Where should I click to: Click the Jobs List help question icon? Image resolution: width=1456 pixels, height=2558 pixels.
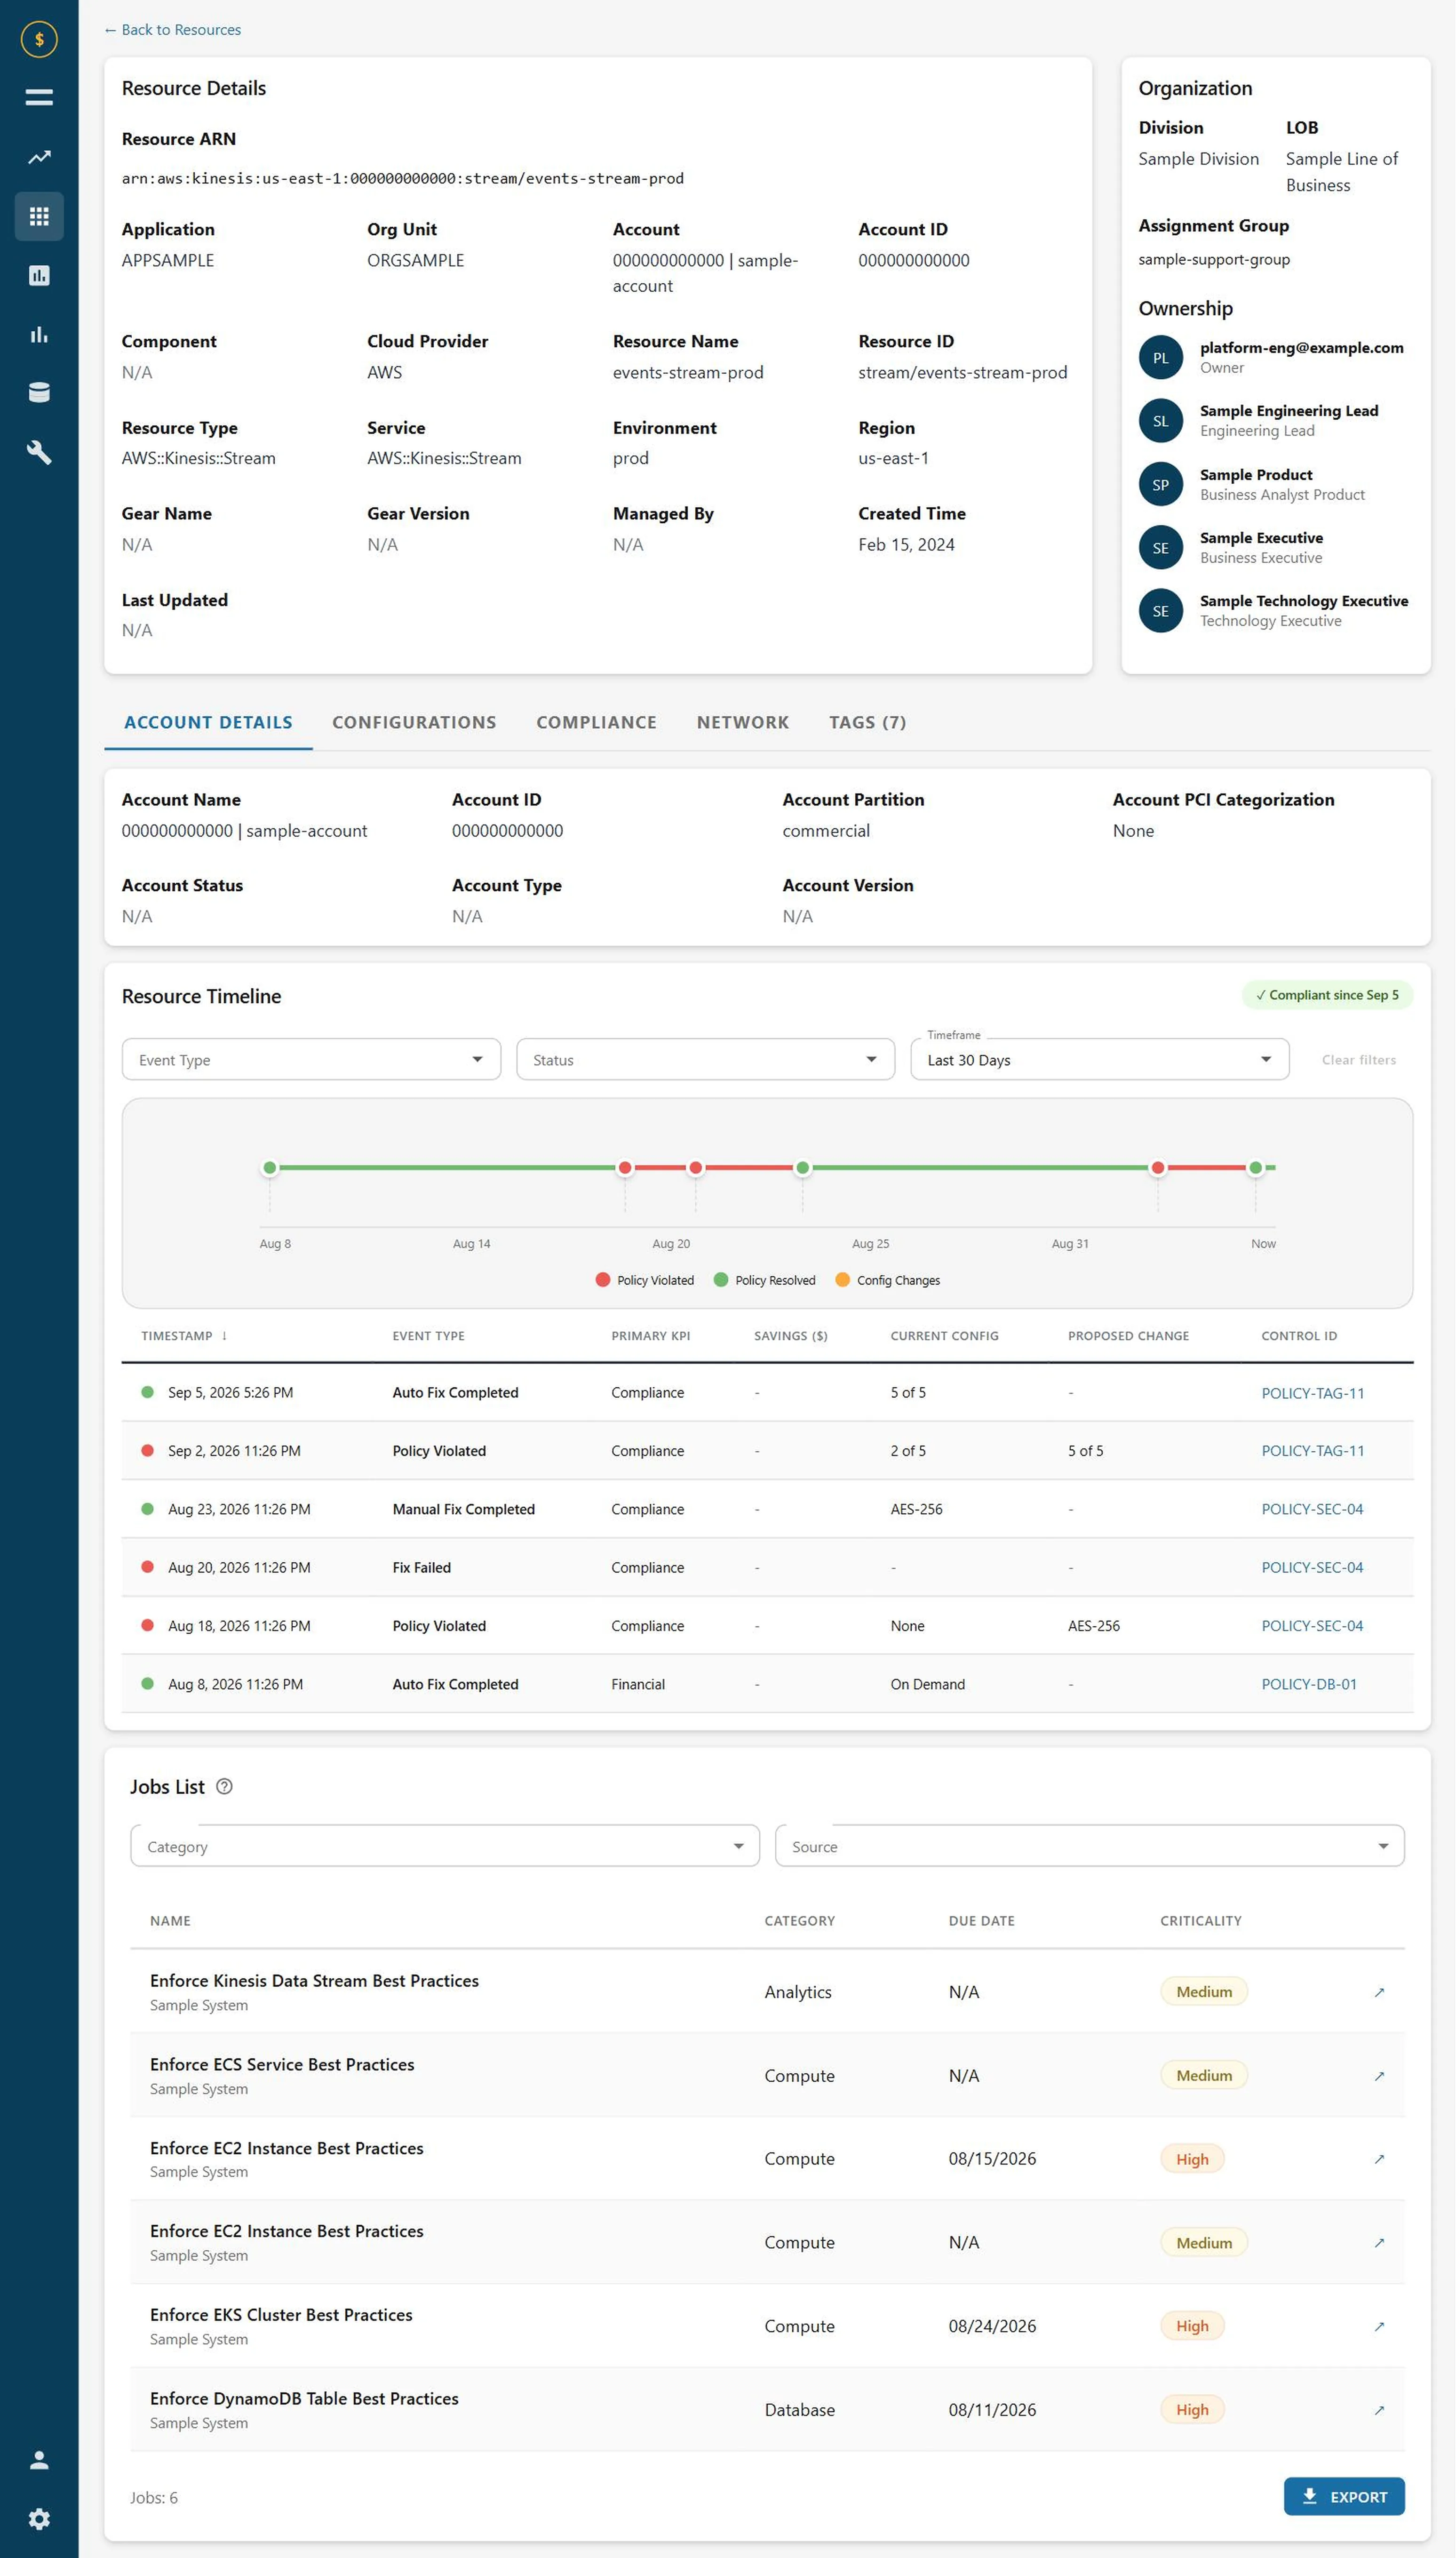[x=224, y=1786]
